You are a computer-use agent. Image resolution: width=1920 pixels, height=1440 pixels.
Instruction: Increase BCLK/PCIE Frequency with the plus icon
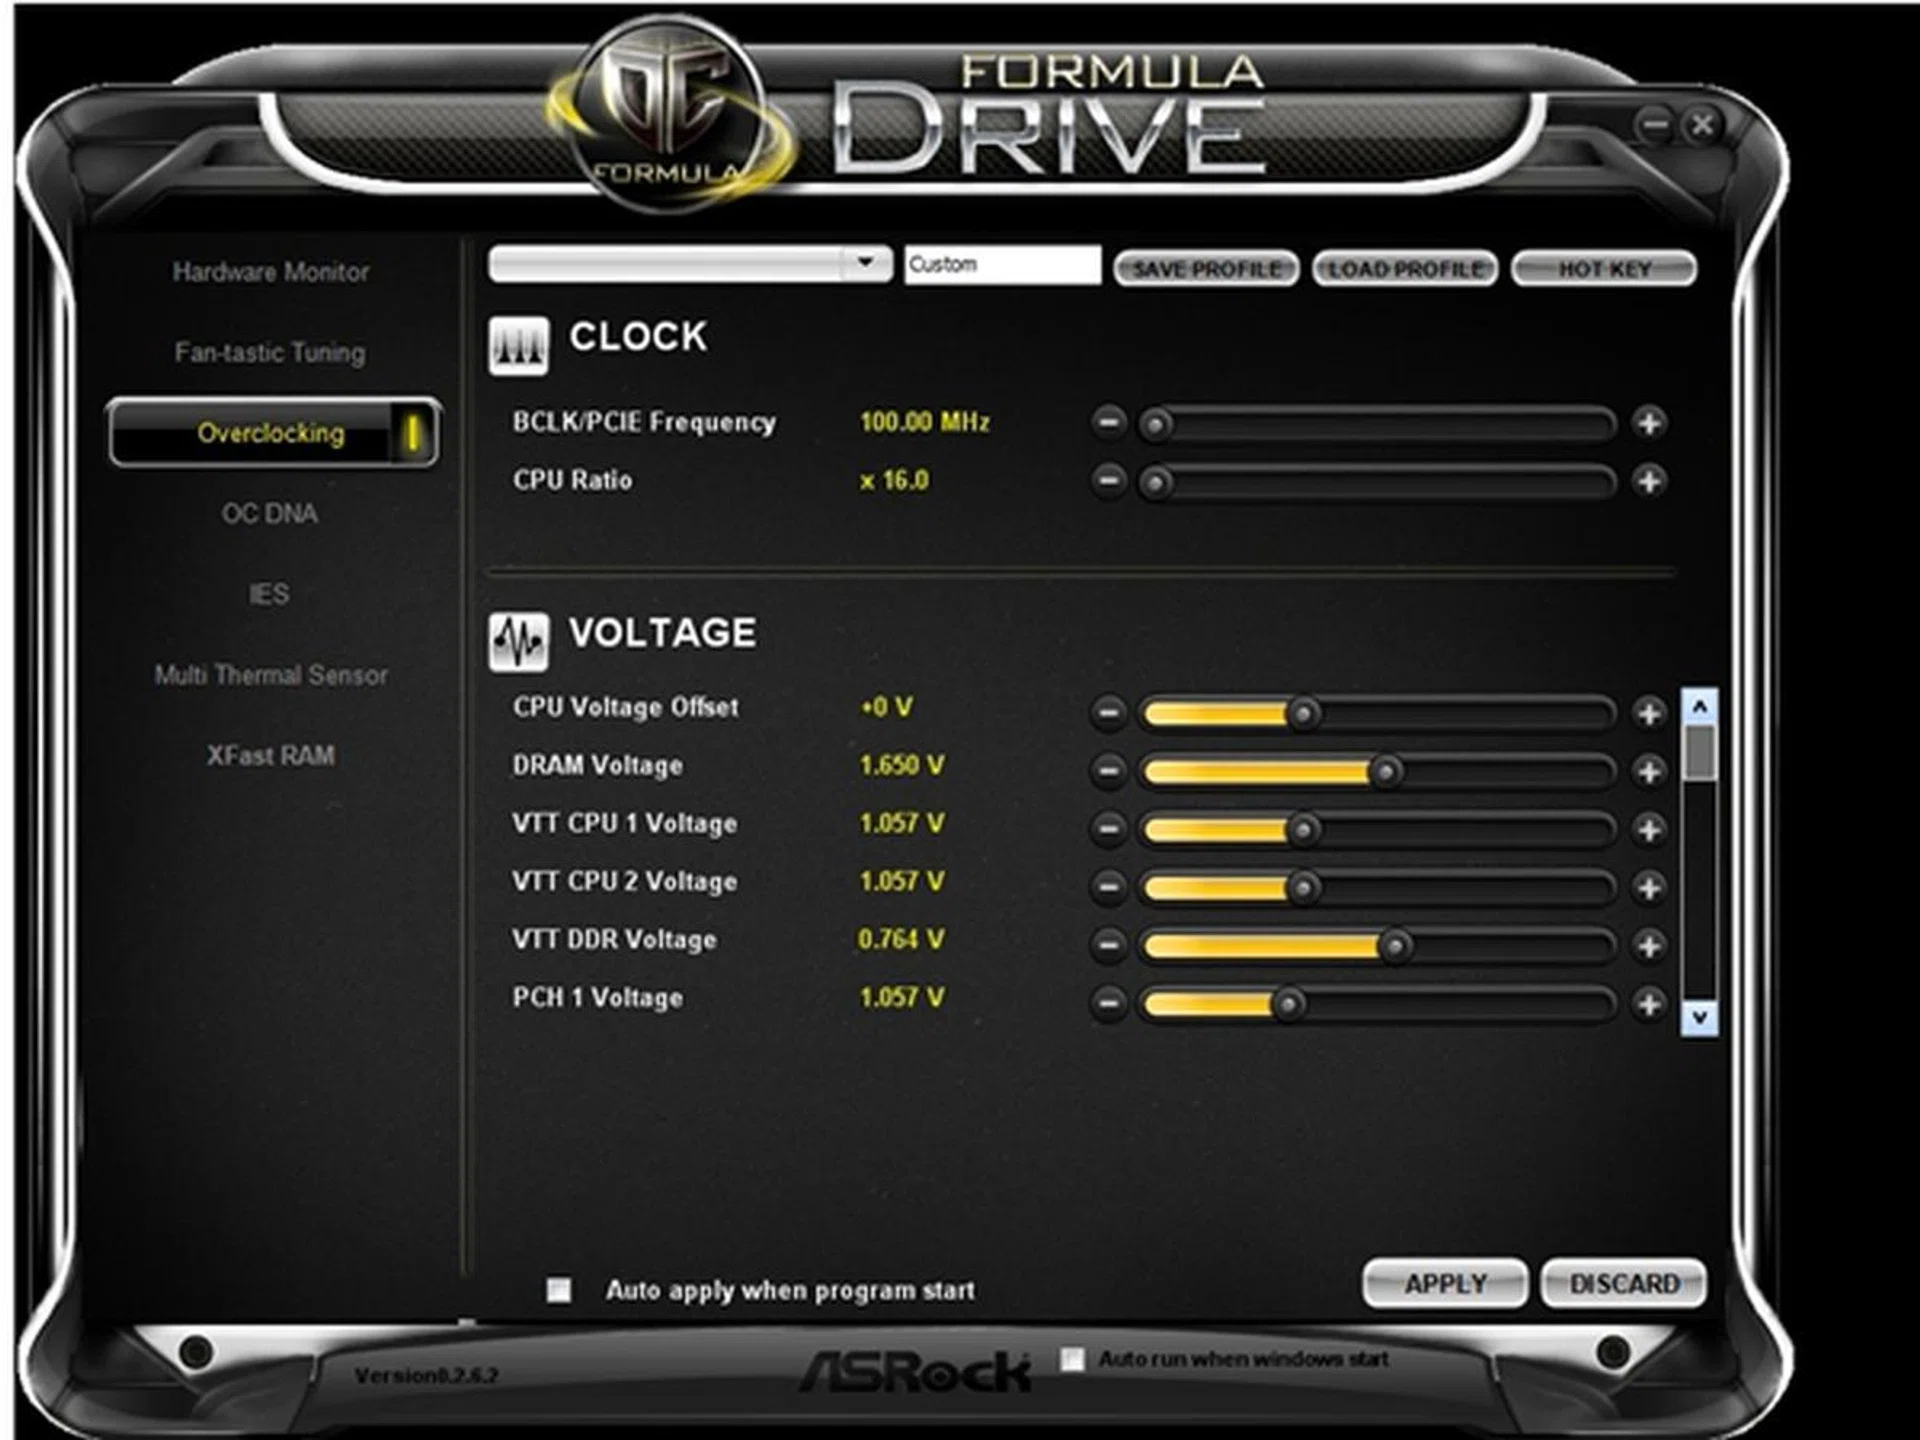[1650, 424]
